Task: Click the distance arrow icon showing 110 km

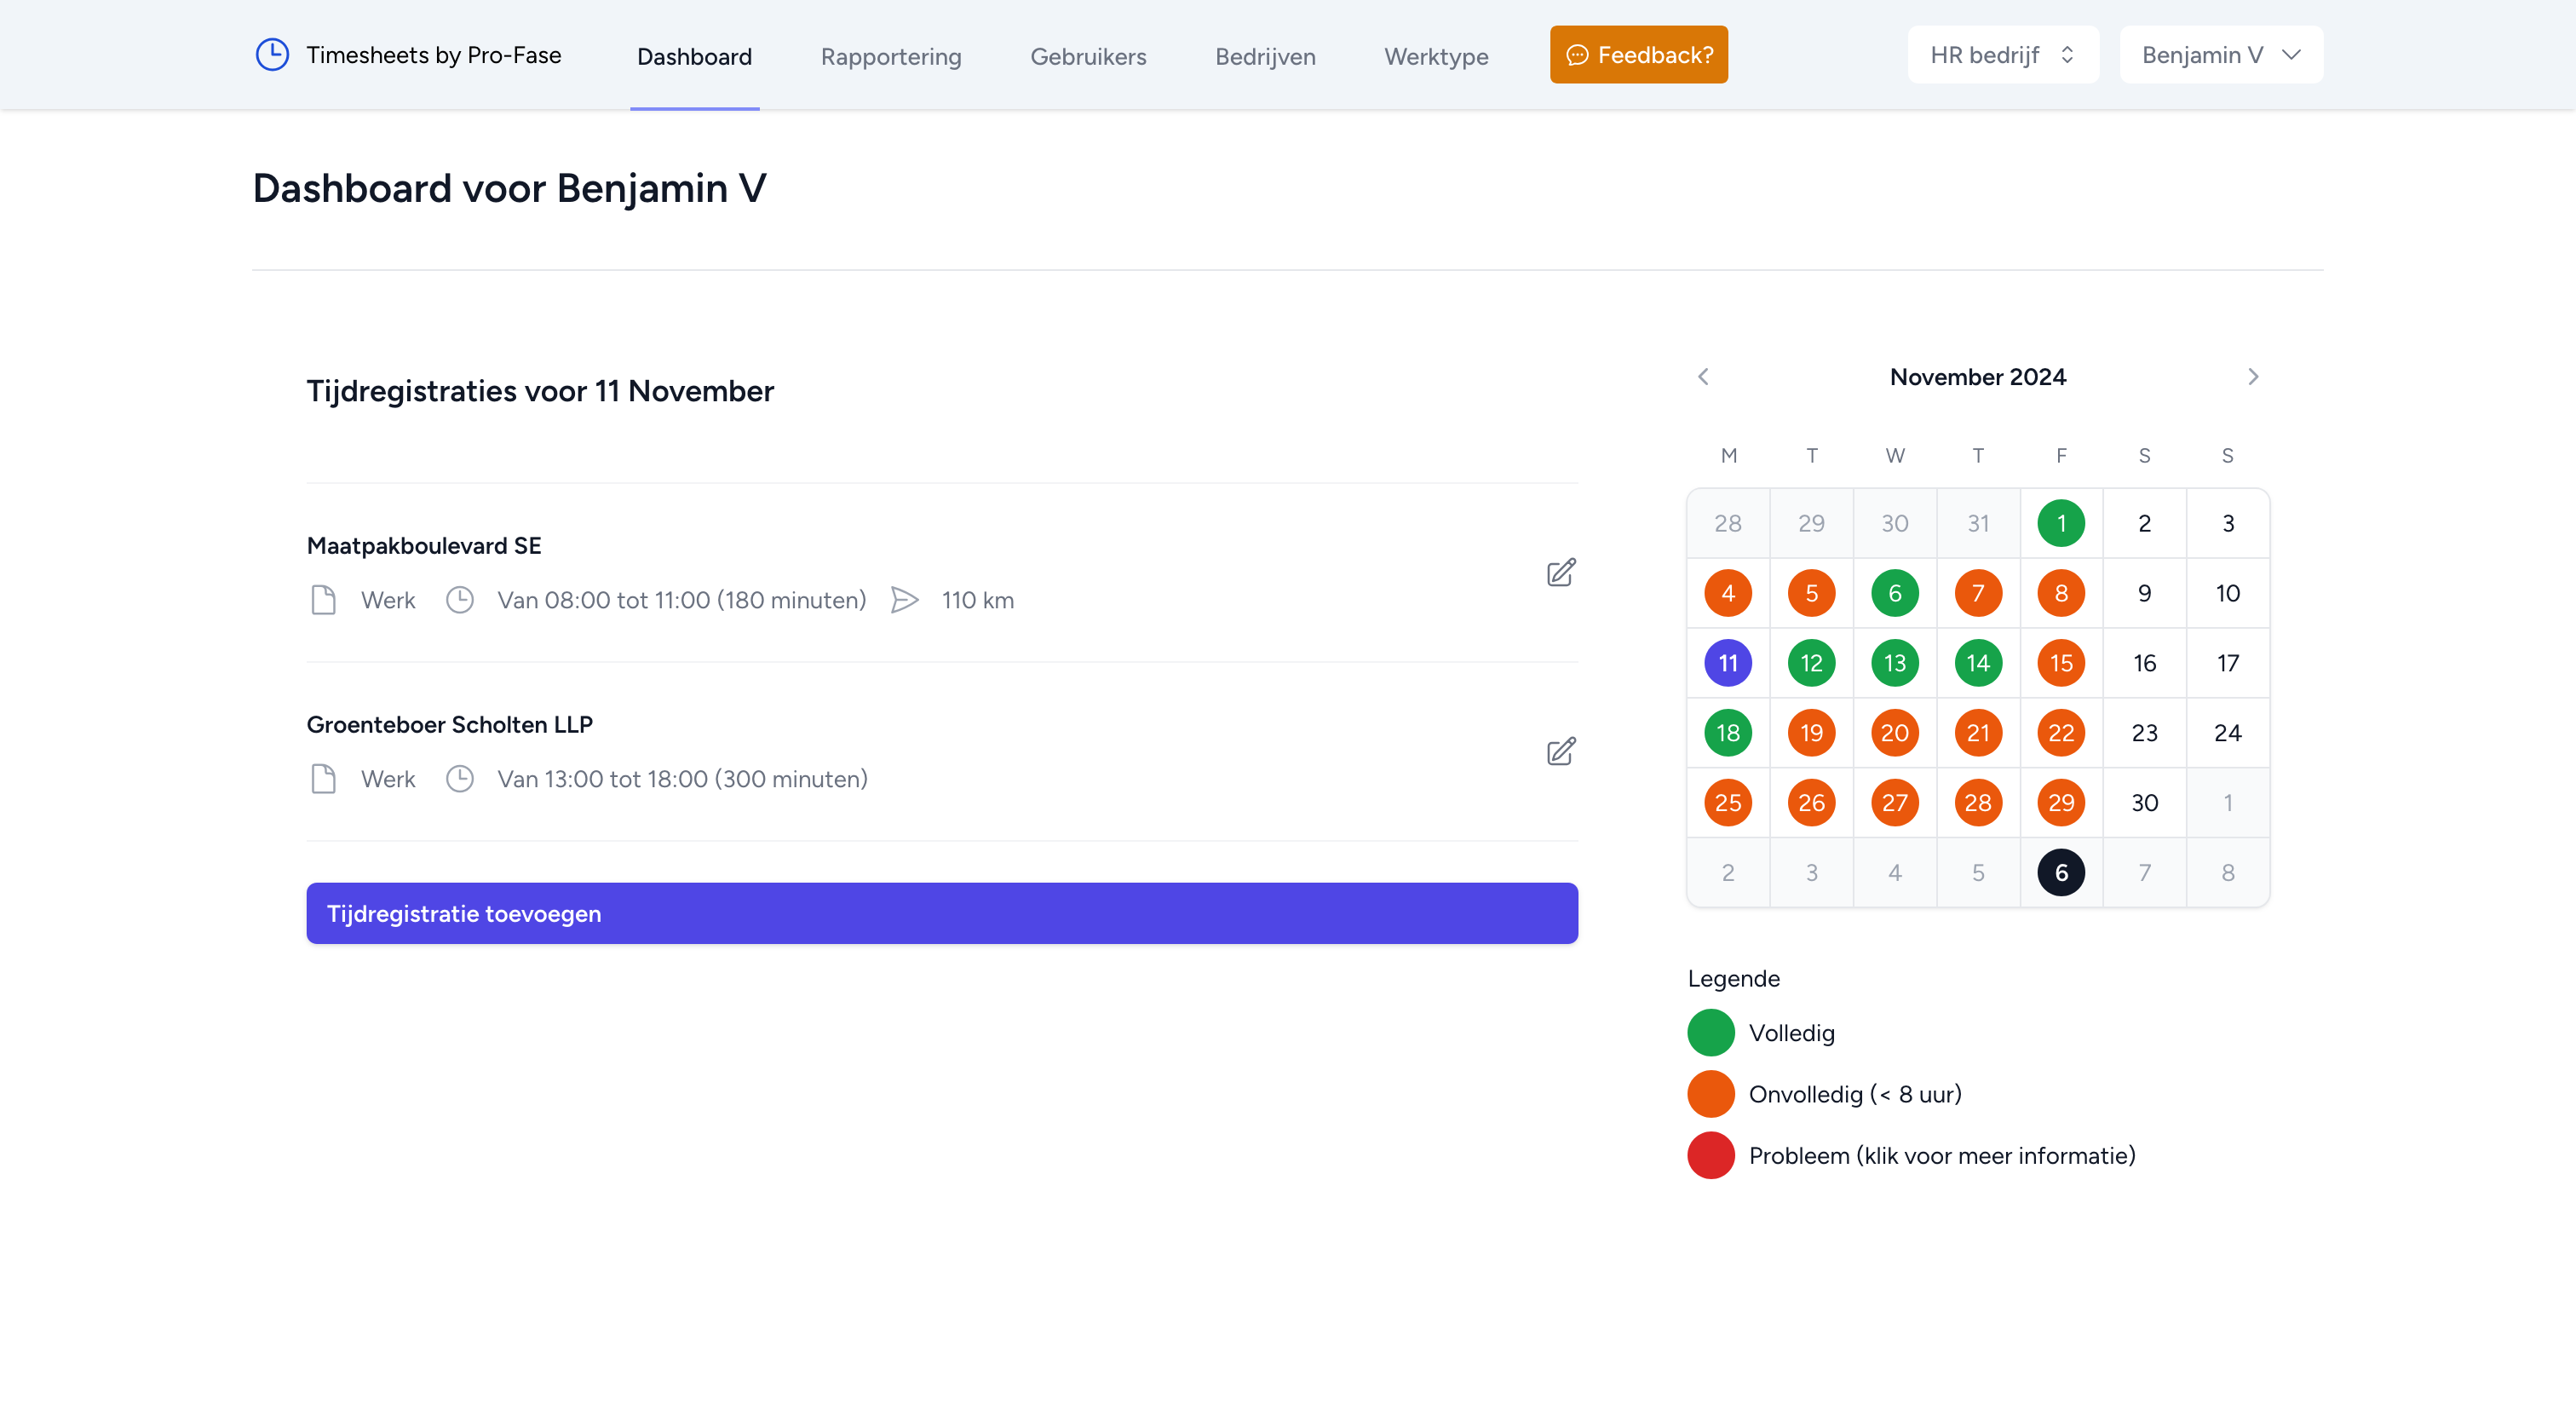Action: click(x=905, y=600)
